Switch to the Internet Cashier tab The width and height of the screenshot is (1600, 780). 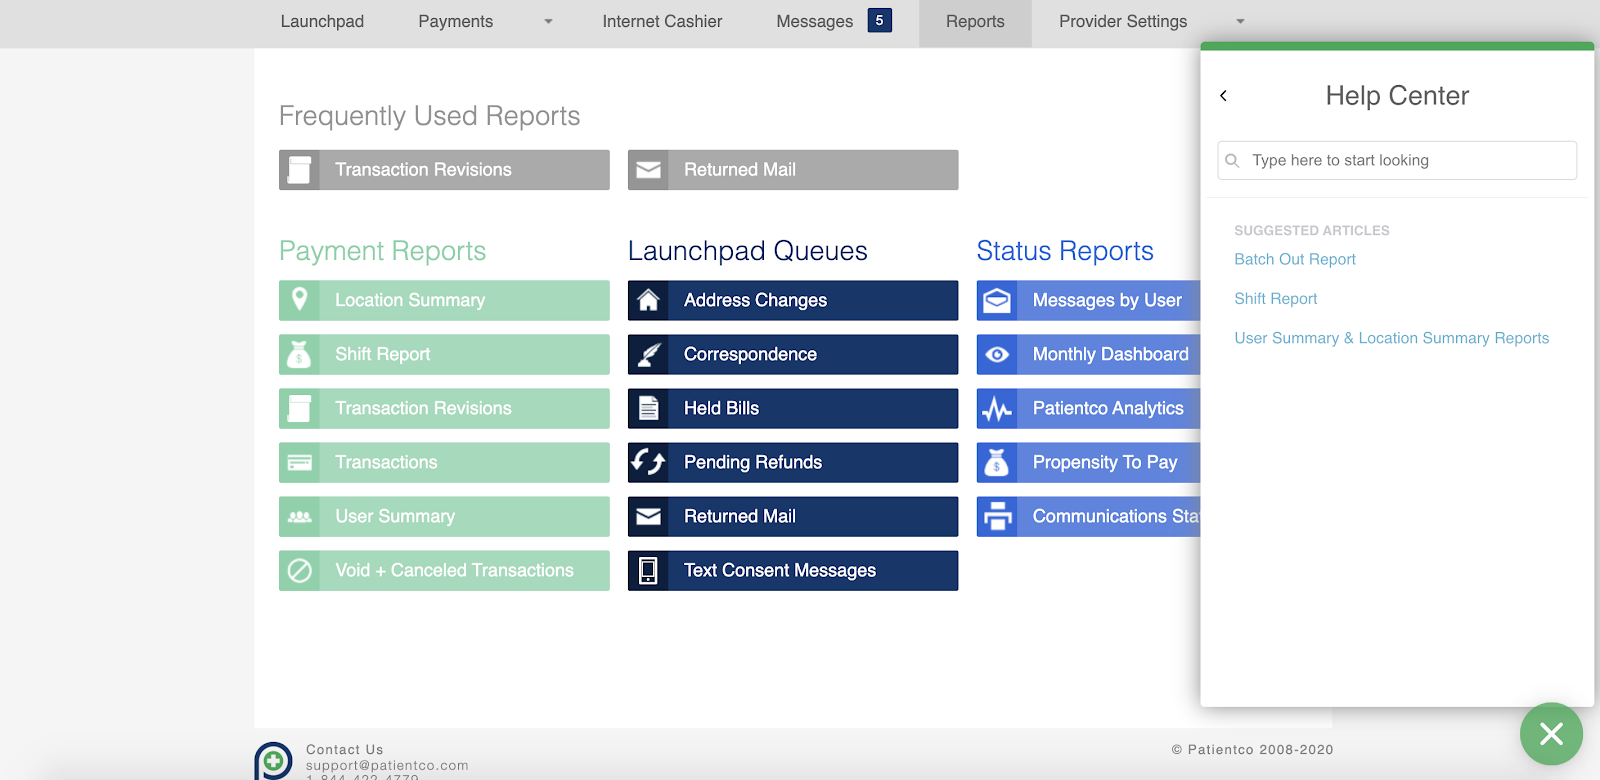point(662,22)
